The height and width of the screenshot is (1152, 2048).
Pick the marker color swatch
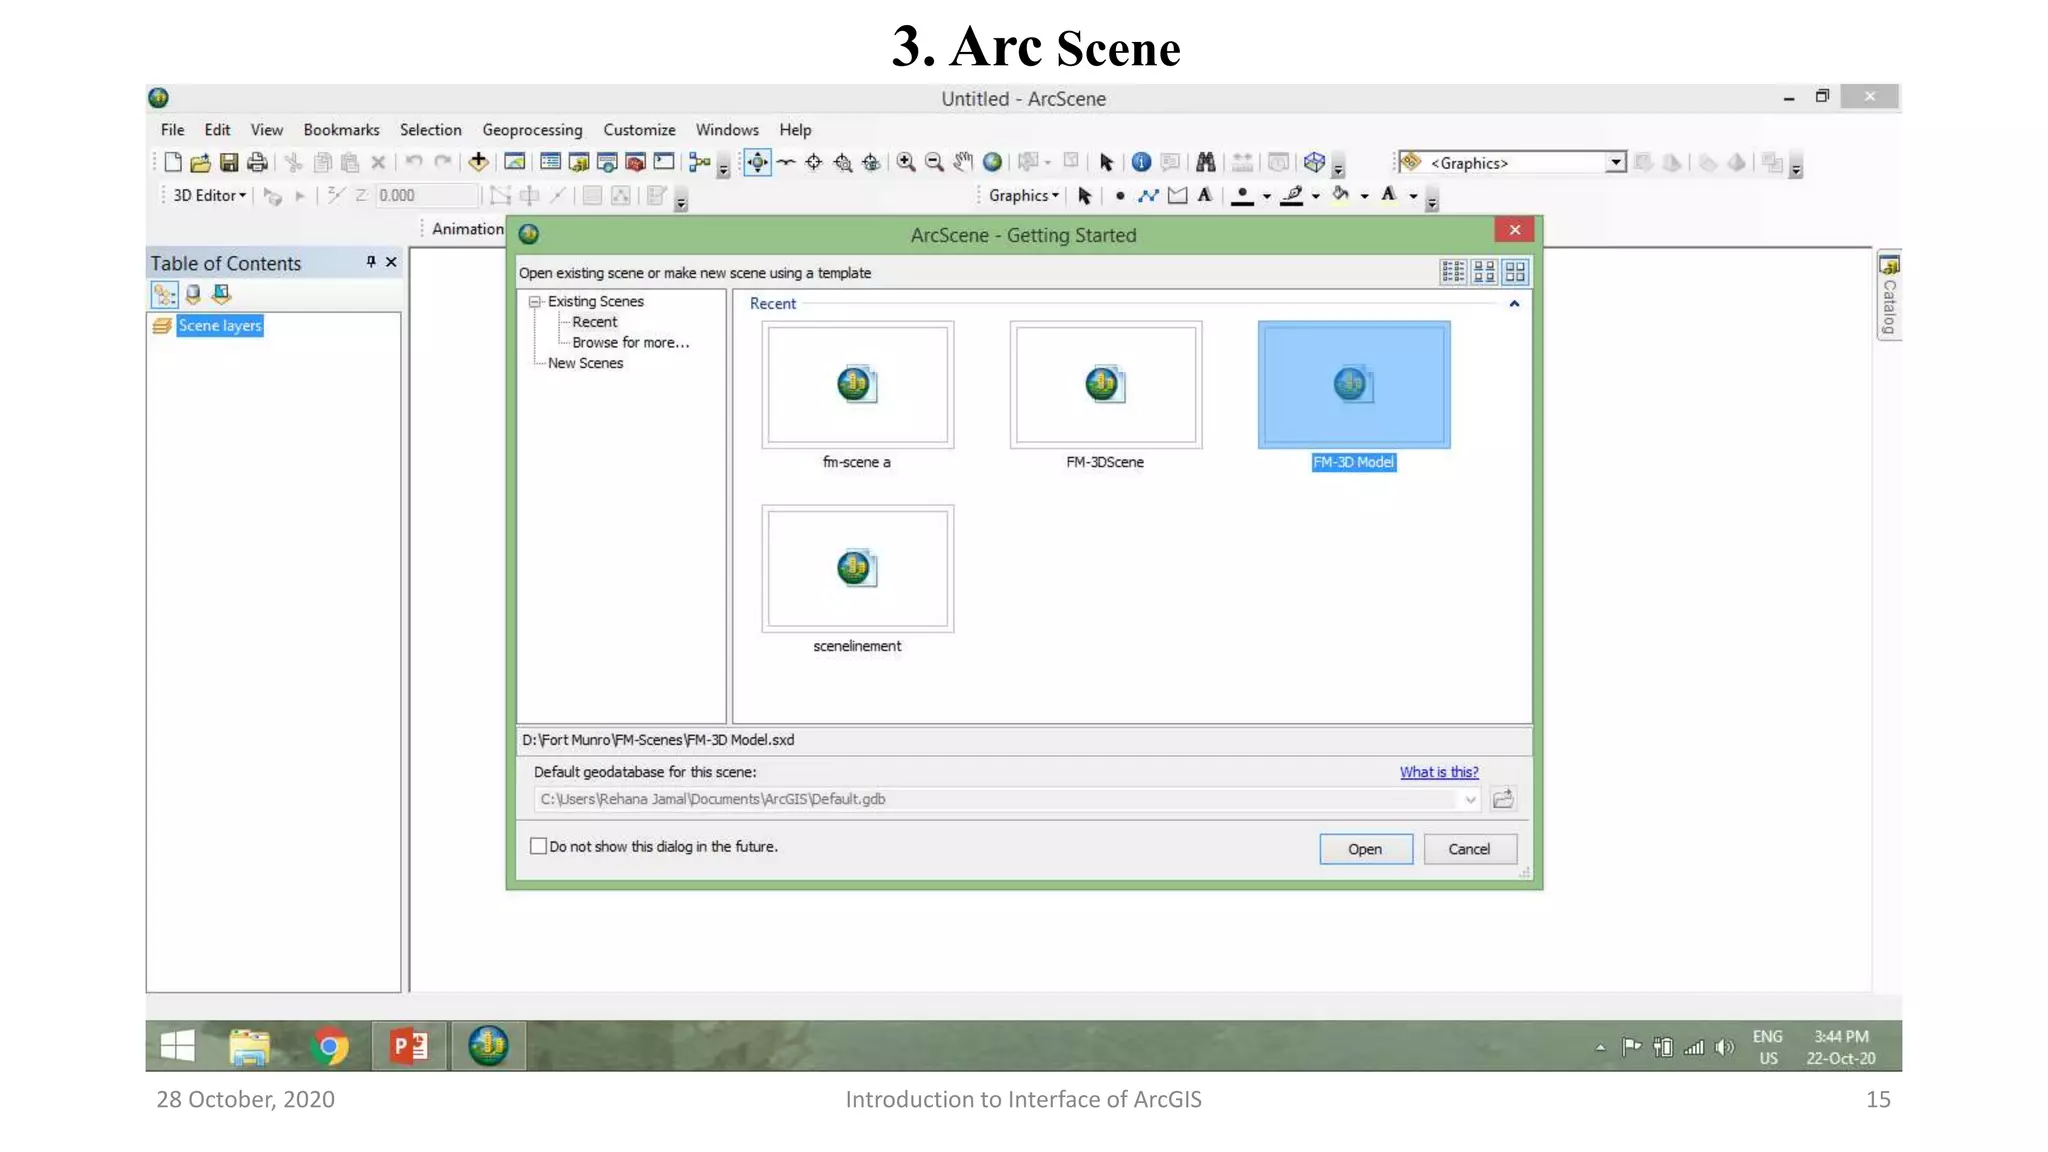click(1242, 196)
